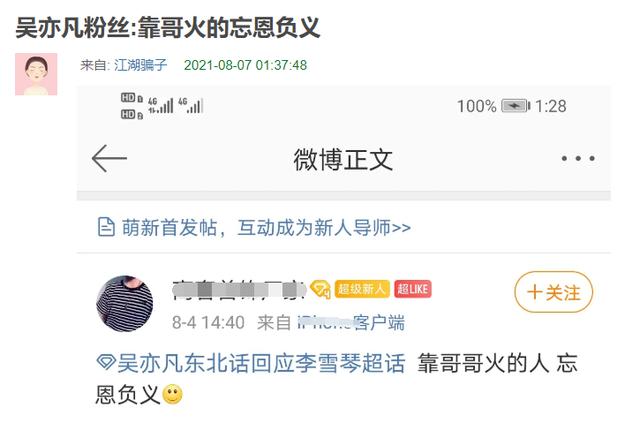The height and width of the screenshot is (423, 640).
Task: Click the 江湖骗子 author link
Action: click(x=141, y=65)
